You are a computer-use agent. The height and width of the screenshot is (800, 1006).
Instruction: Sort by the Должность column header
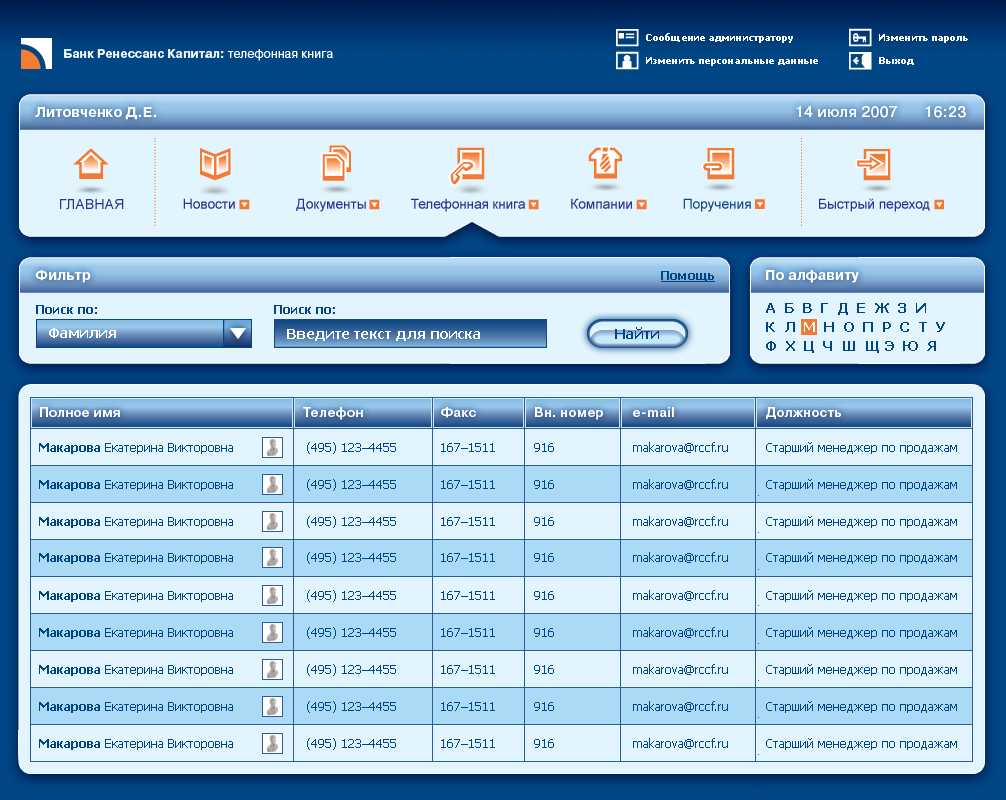[803, 412]
